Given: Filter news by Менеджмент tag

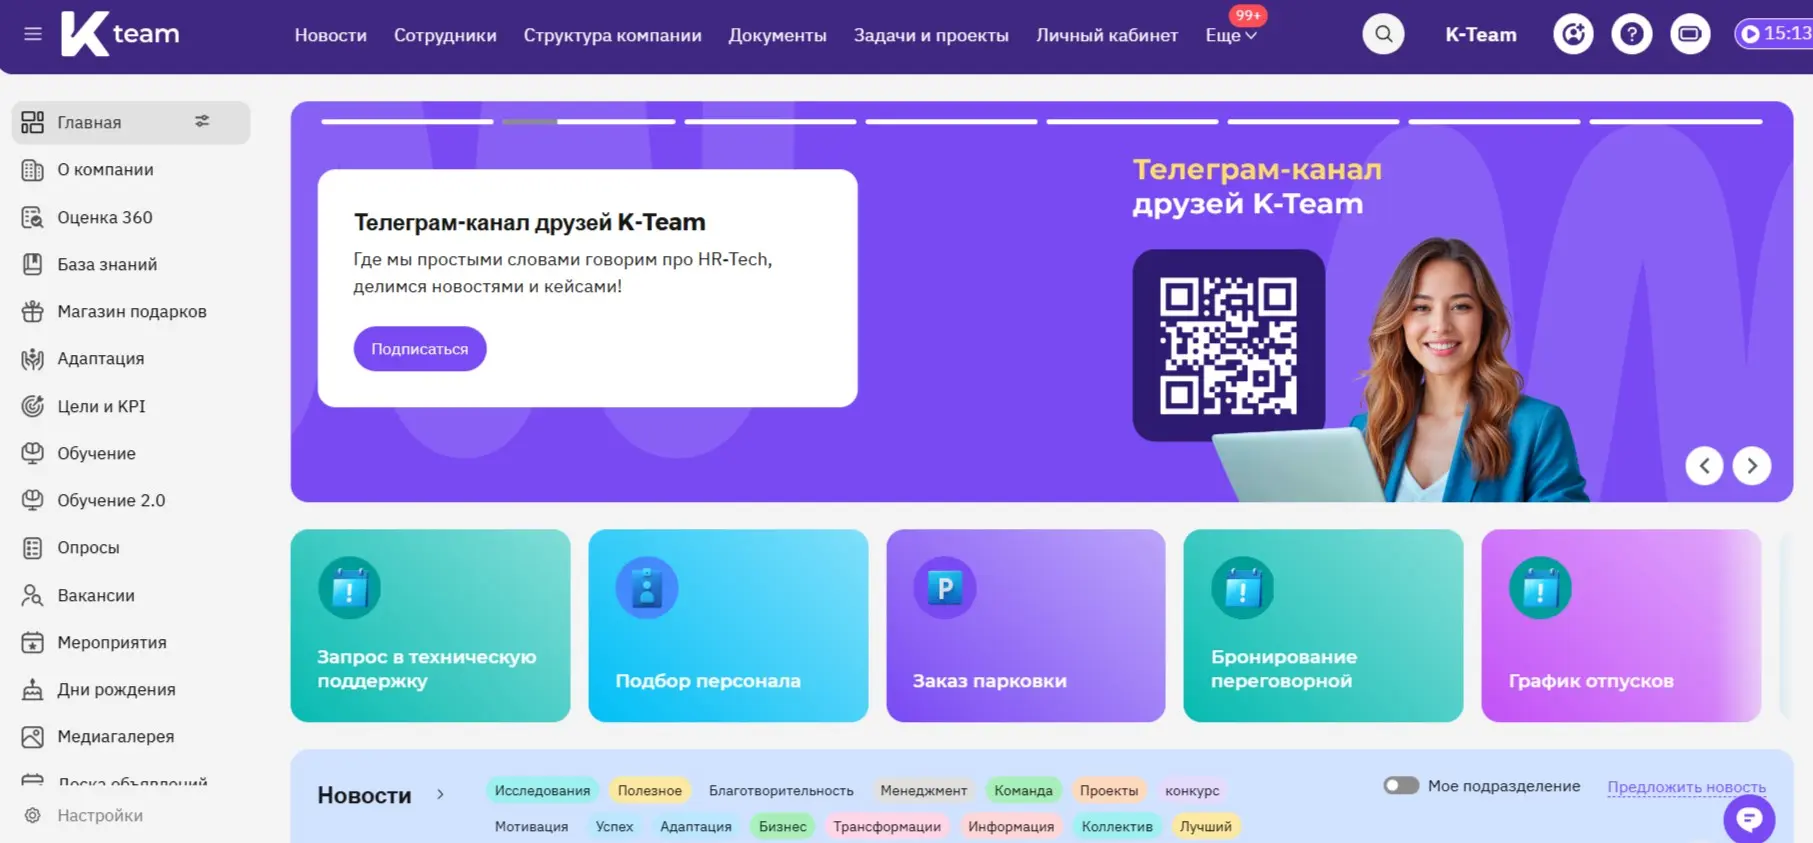Looking at the screenshot, I should tap(923, 790).
